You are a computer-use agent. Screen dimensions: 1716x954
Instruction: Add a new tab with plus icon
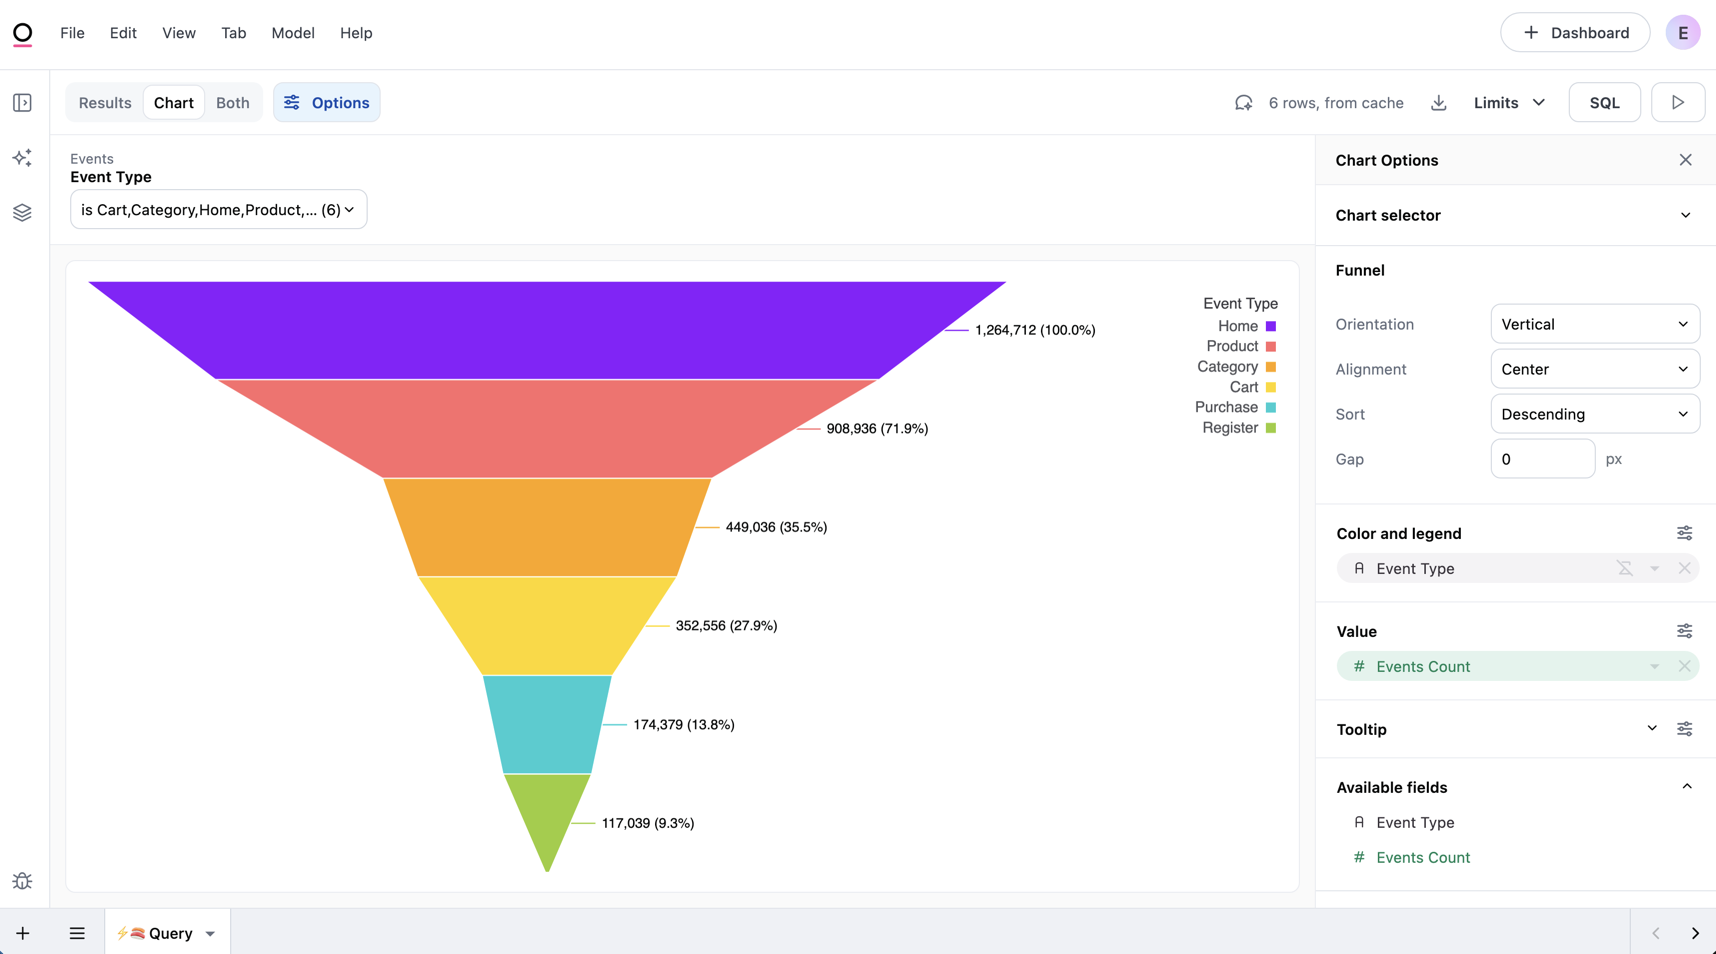point(23,933)
